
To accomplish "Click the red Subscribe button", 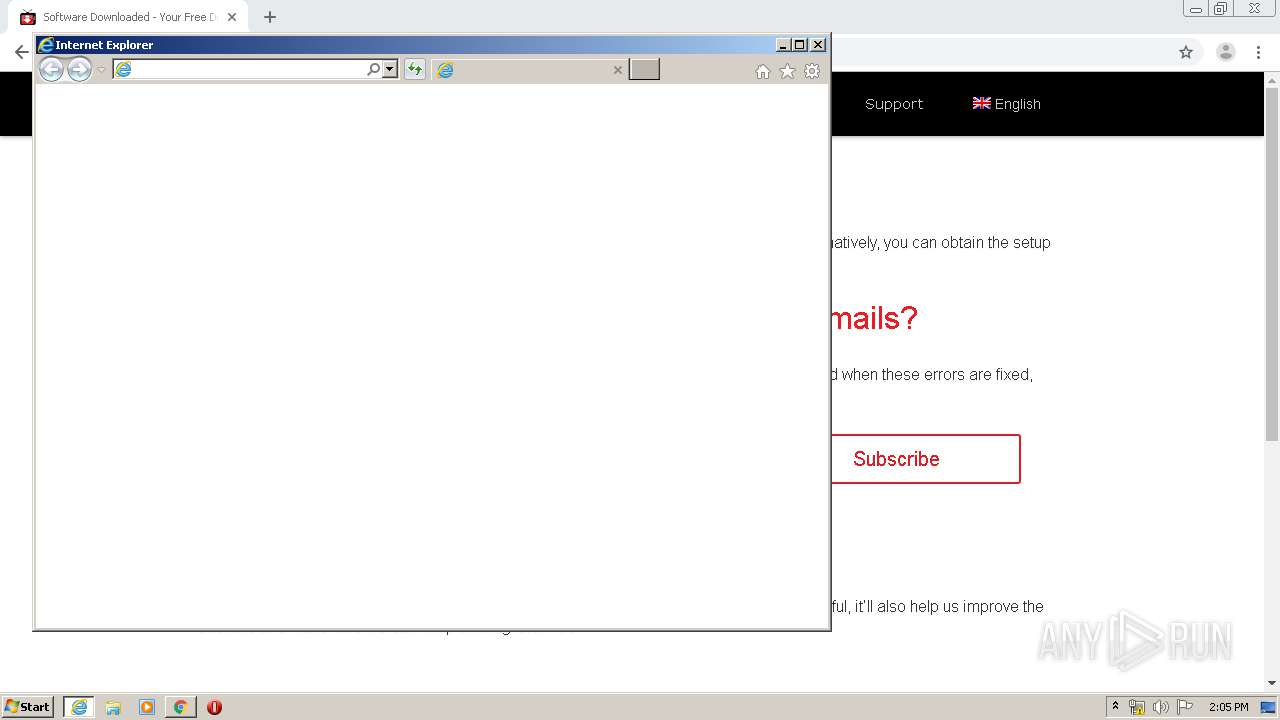I will 926,459.
